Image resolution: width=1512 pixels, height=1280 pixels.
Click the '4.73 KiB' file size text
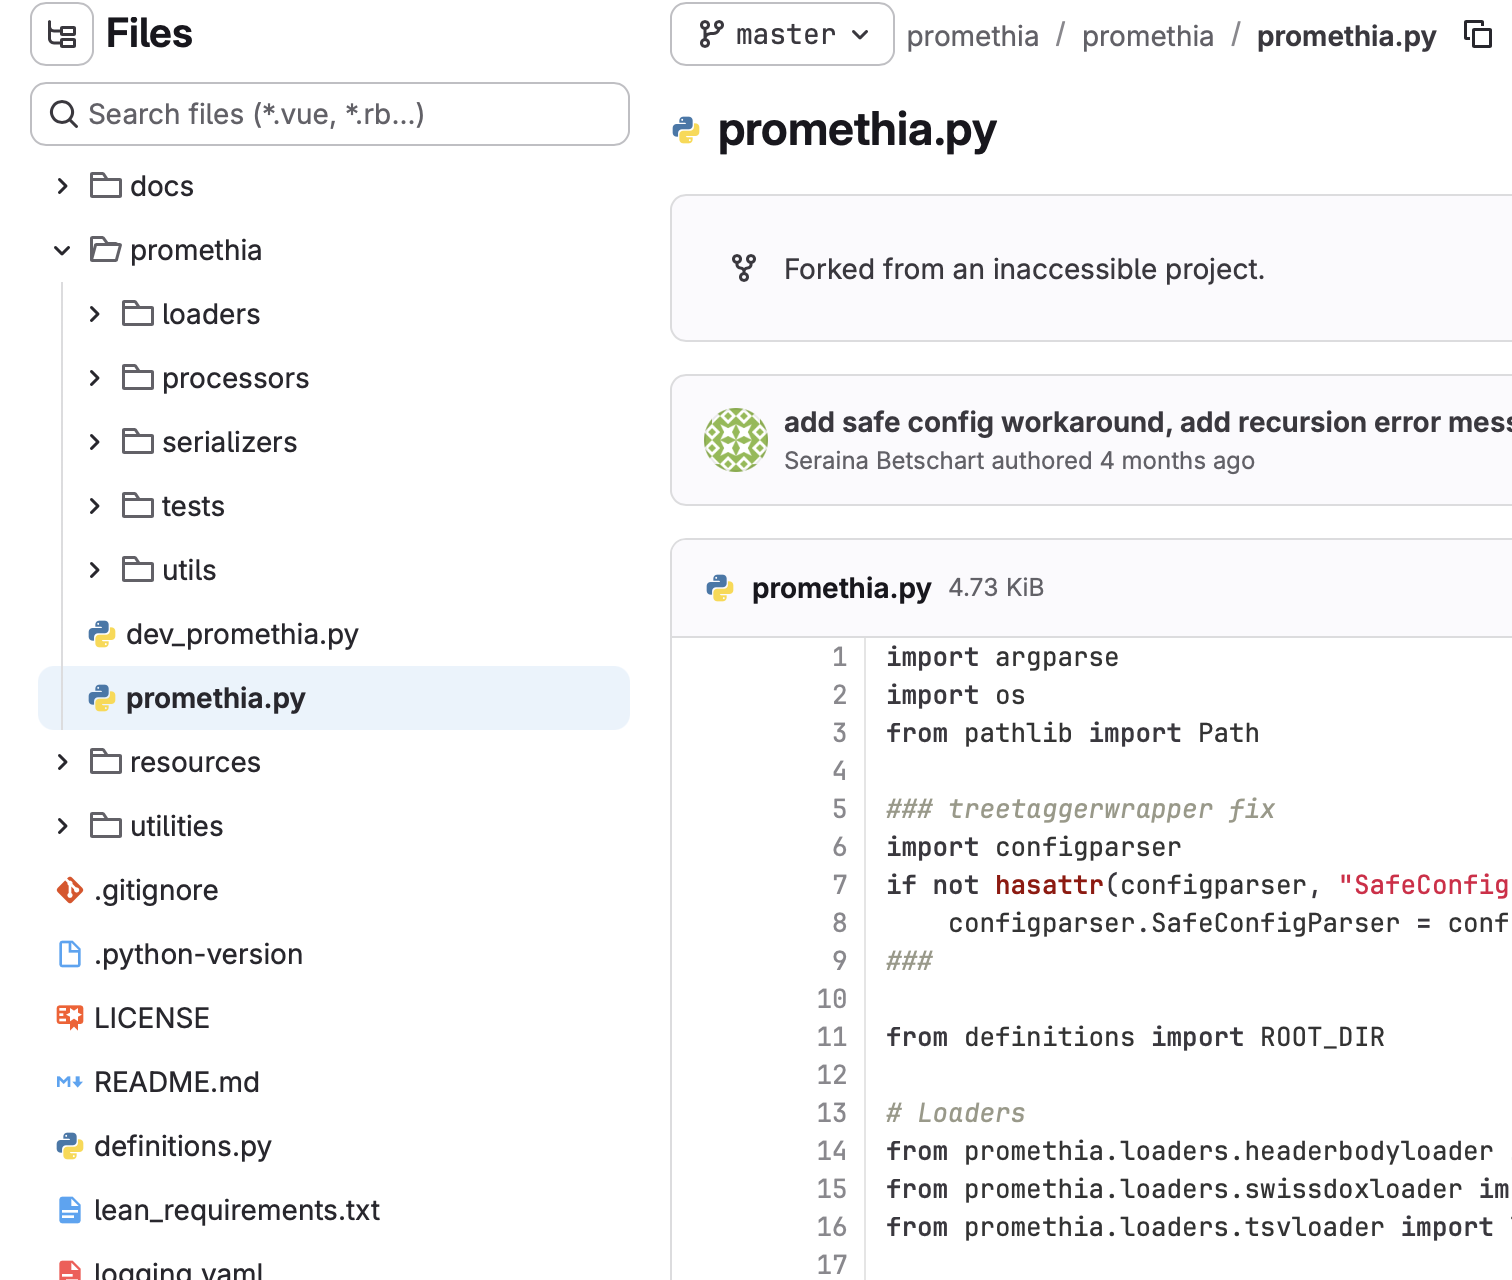[996, 587]
